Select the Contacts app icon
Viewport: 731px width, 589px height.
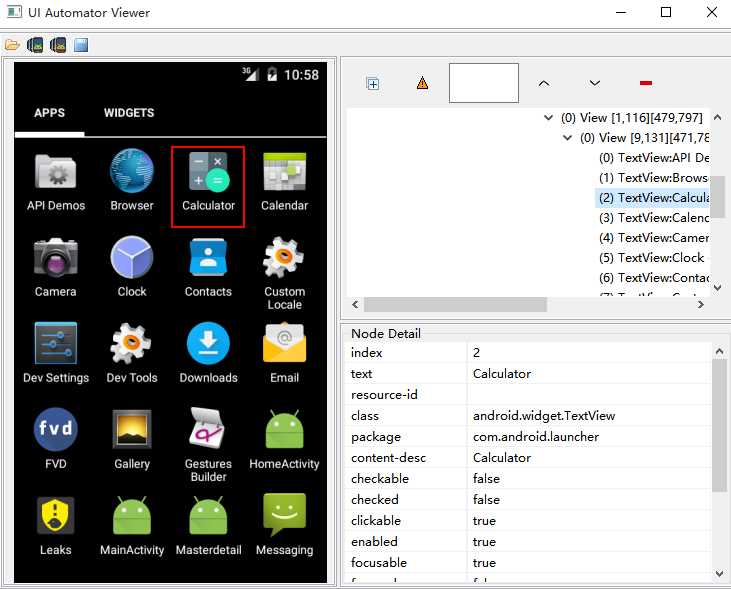pos(208,257)
